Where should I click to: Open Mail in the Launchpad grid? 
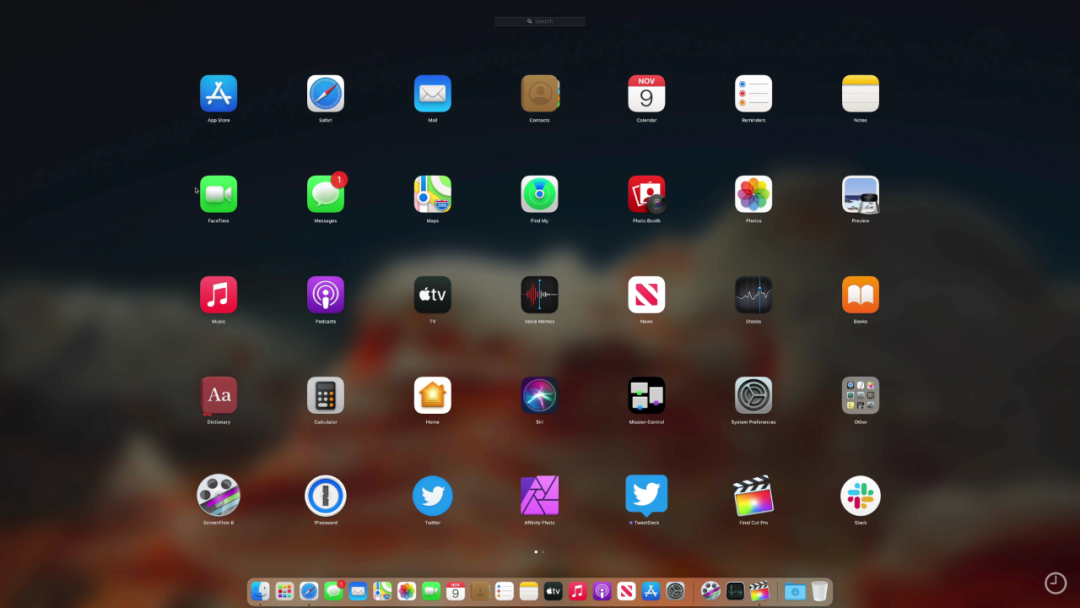(x=433, y=94)
